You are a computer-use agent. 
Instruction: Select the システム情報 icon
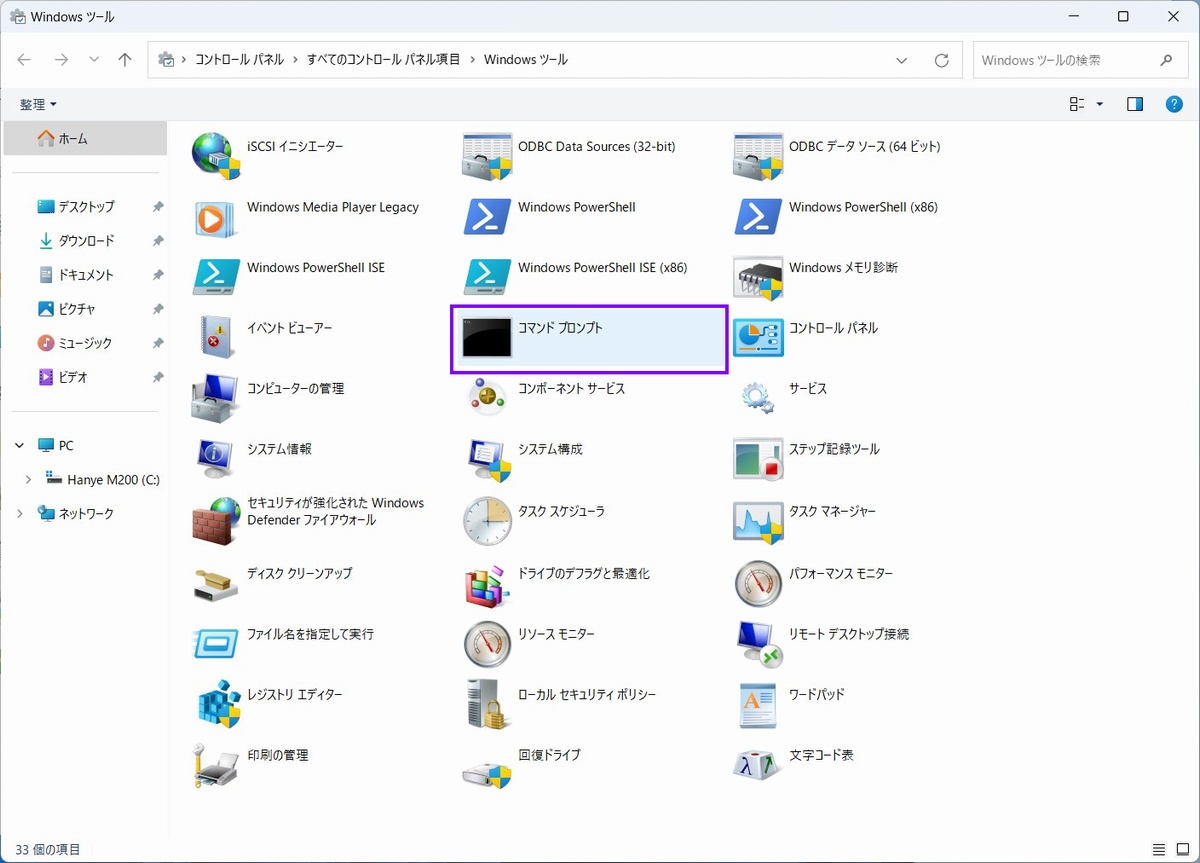click(216, 459)
